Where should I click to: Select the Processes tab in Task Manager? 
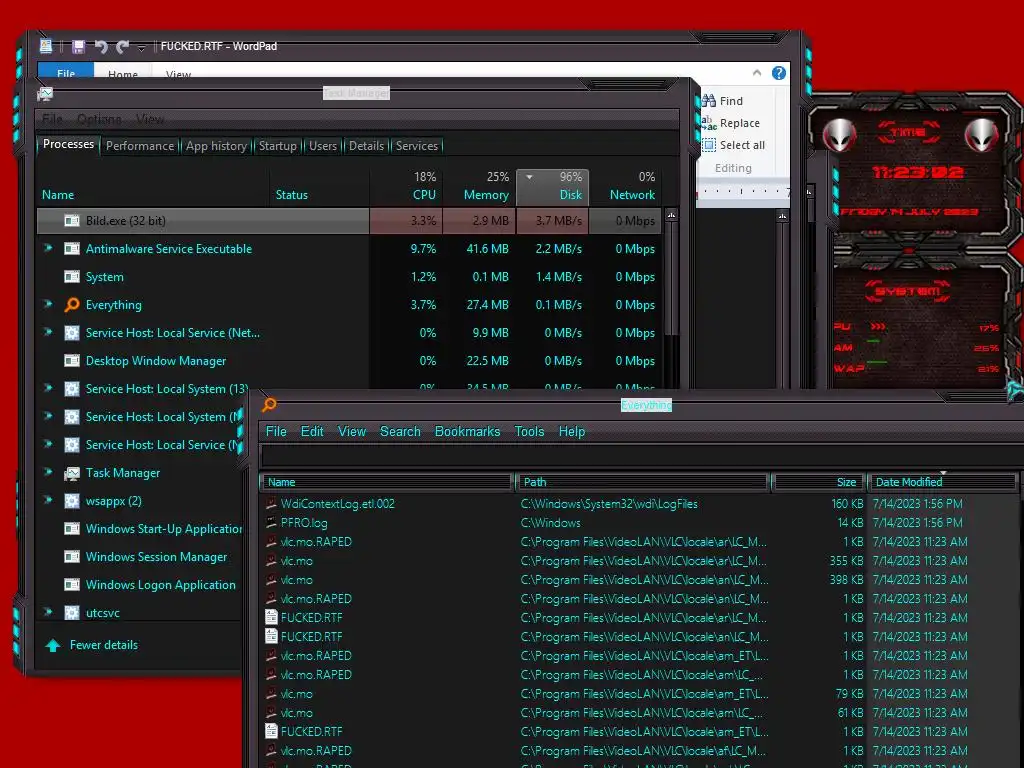click(69, 144)
